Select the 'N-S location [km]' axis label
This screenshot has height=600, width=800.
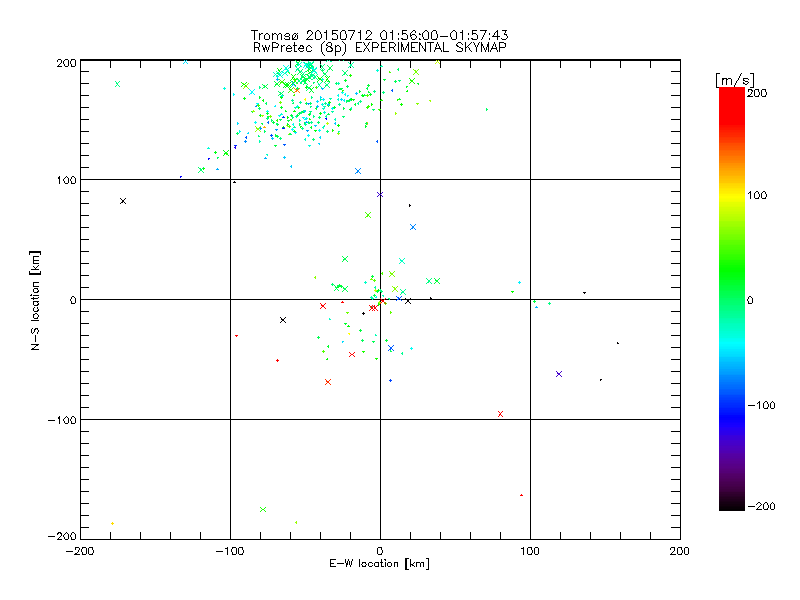click(x=35, y=300)
